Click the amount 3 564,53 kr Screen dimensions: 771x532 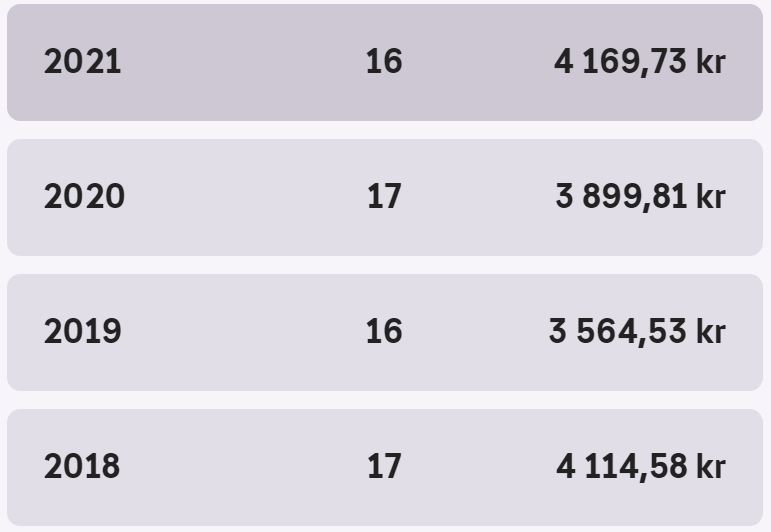pyautogui.click(x=637, y=332)
